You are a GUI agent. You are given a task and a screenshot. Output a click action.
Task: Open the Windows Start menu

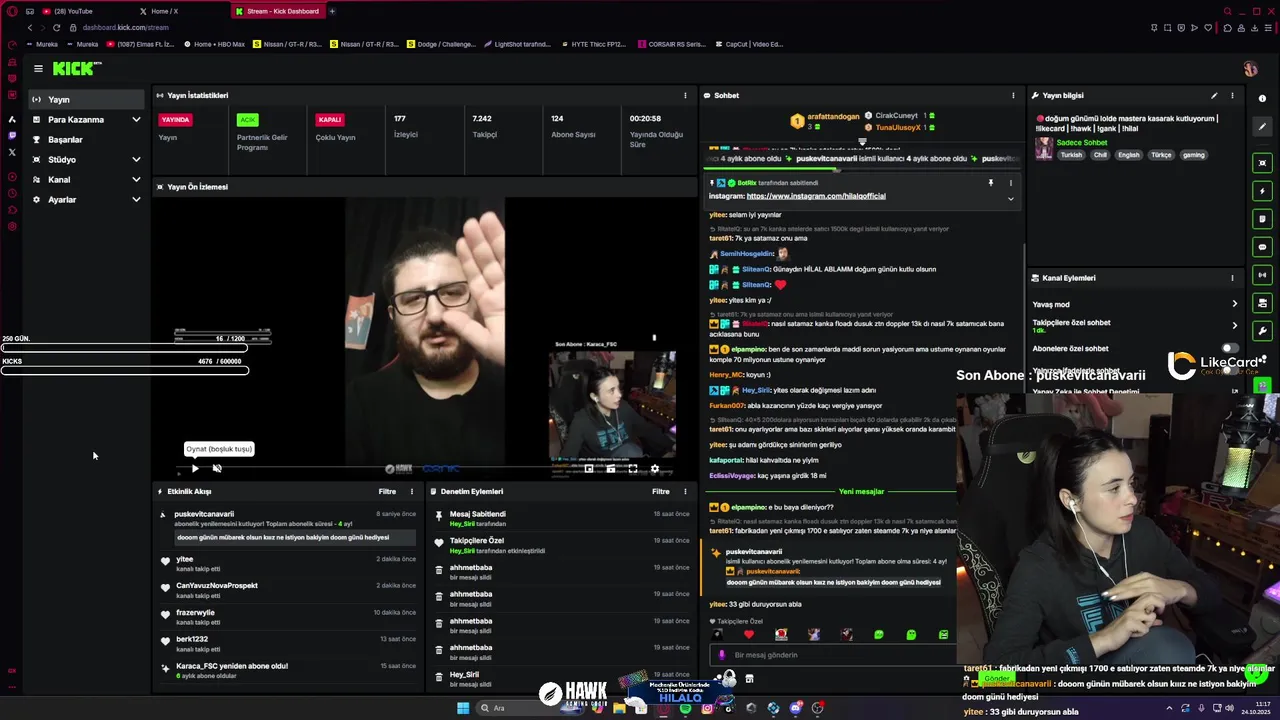pyautogui.click(x=463, y=708)
